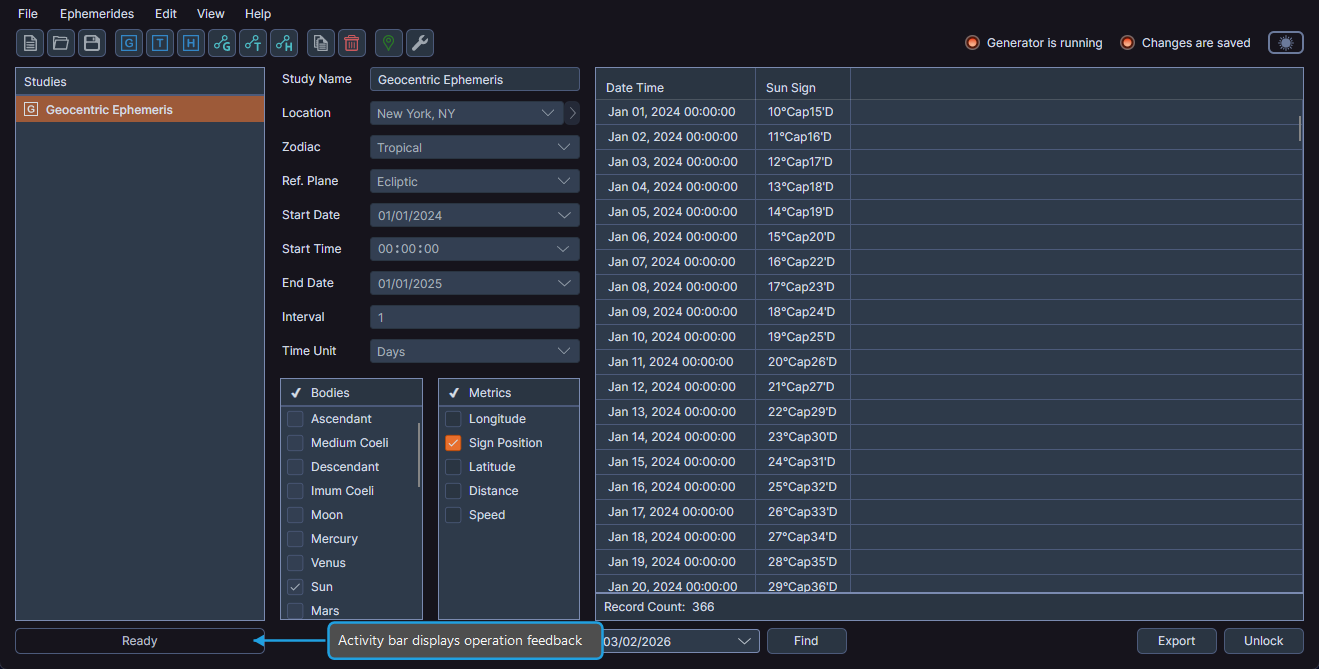This screenshot has height=669, width=1319.
Task: Expand the Zodiac dropdown set to Tropical
Action: pos(474,147)
